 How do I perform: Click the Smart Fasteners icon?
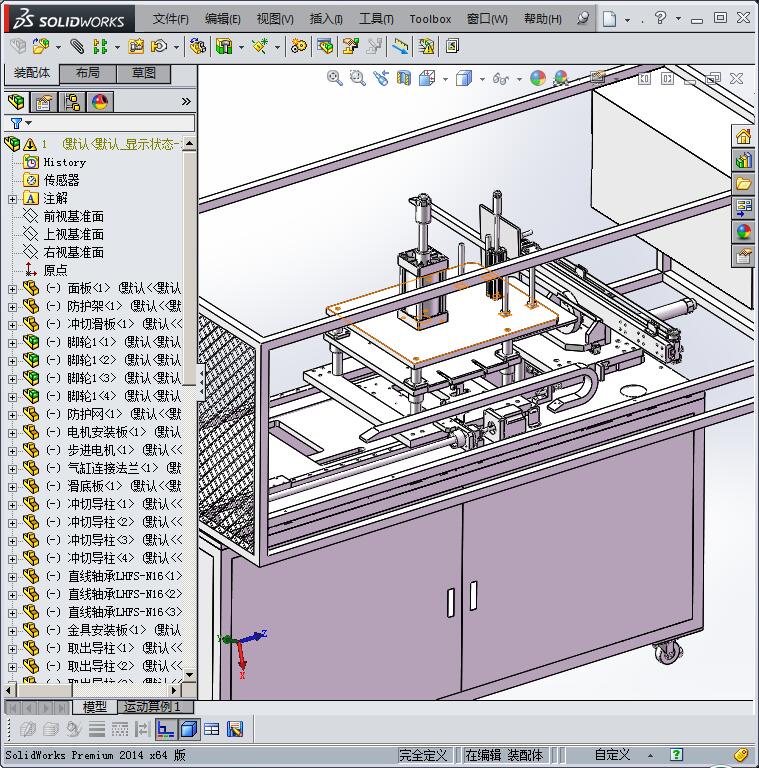tap(136, 47)
